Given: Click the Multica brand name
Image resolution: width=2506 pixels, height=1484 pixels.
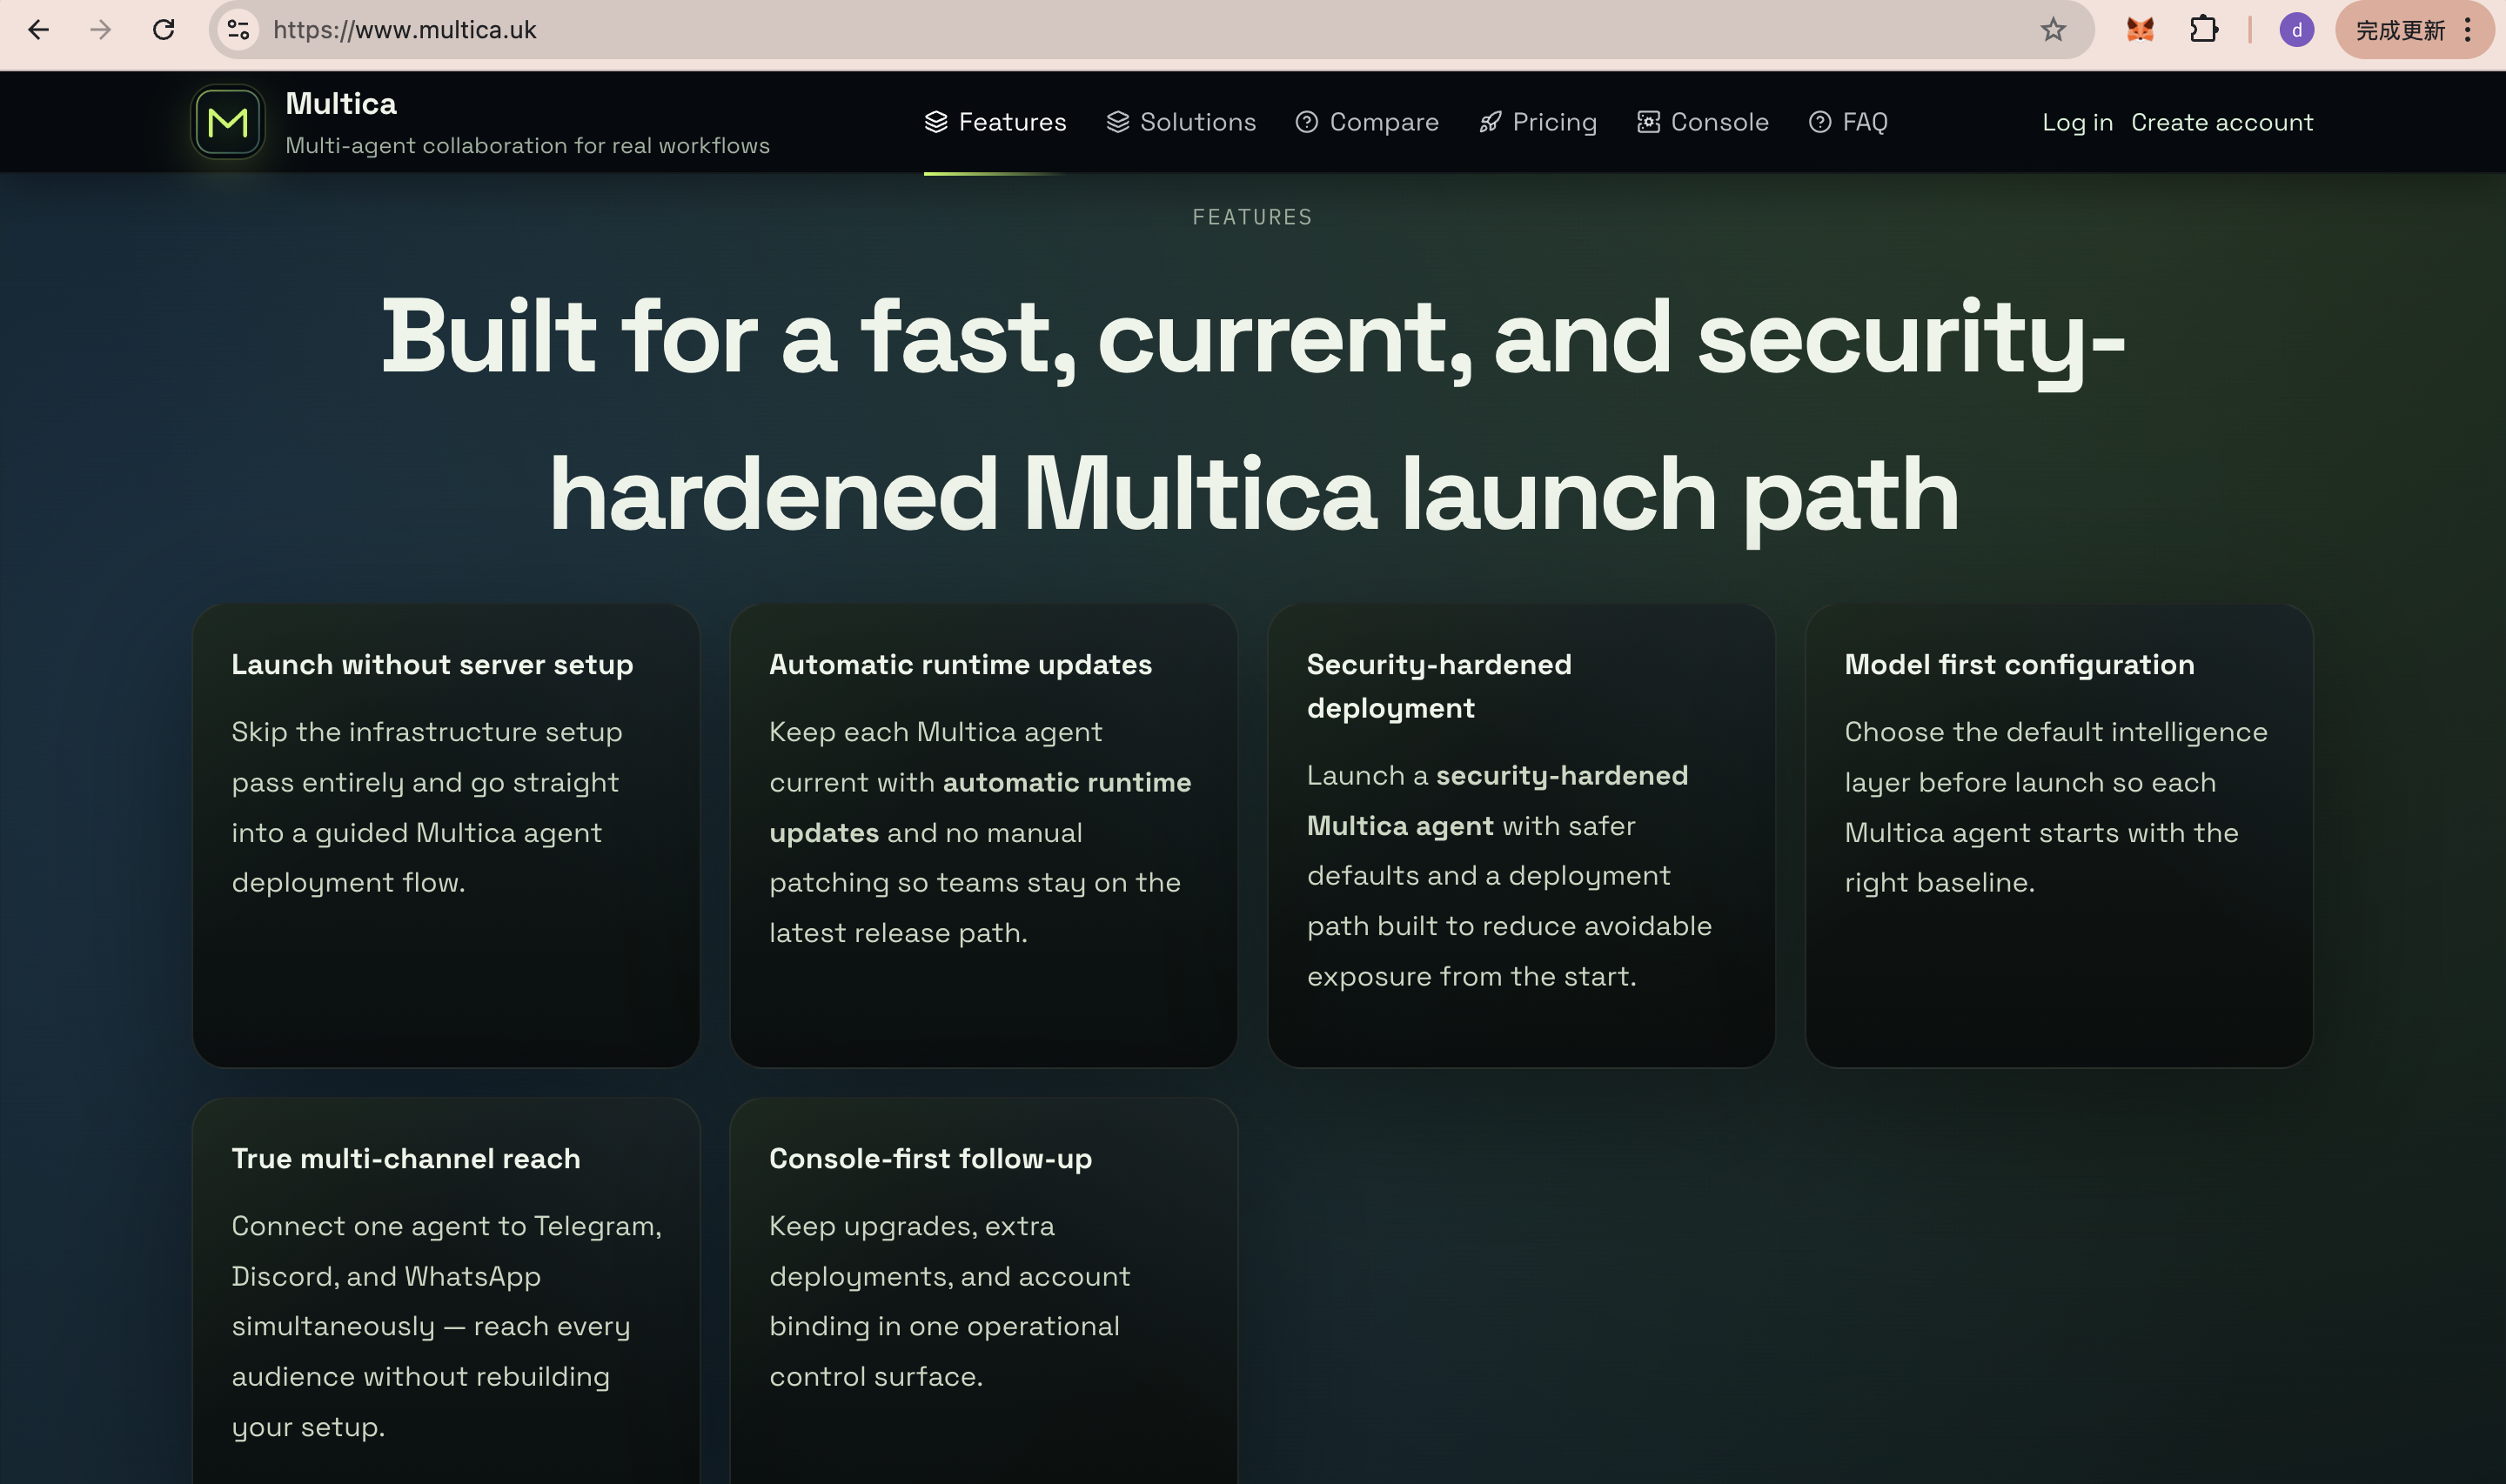Looking at the screenshot, I should [341, 103].
